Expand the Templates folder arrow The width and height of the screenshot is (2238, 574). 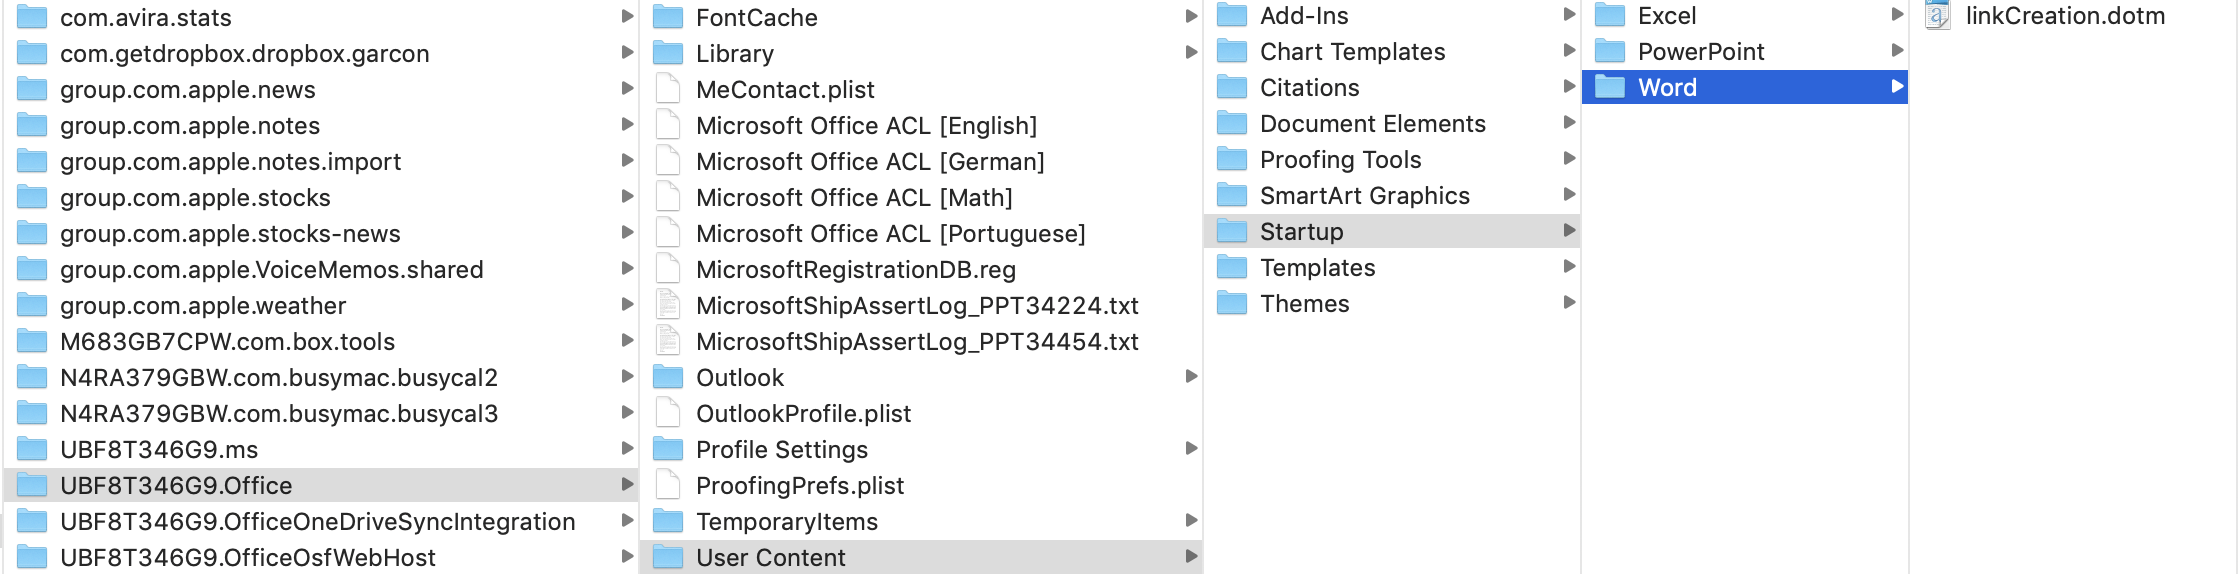1569,266
